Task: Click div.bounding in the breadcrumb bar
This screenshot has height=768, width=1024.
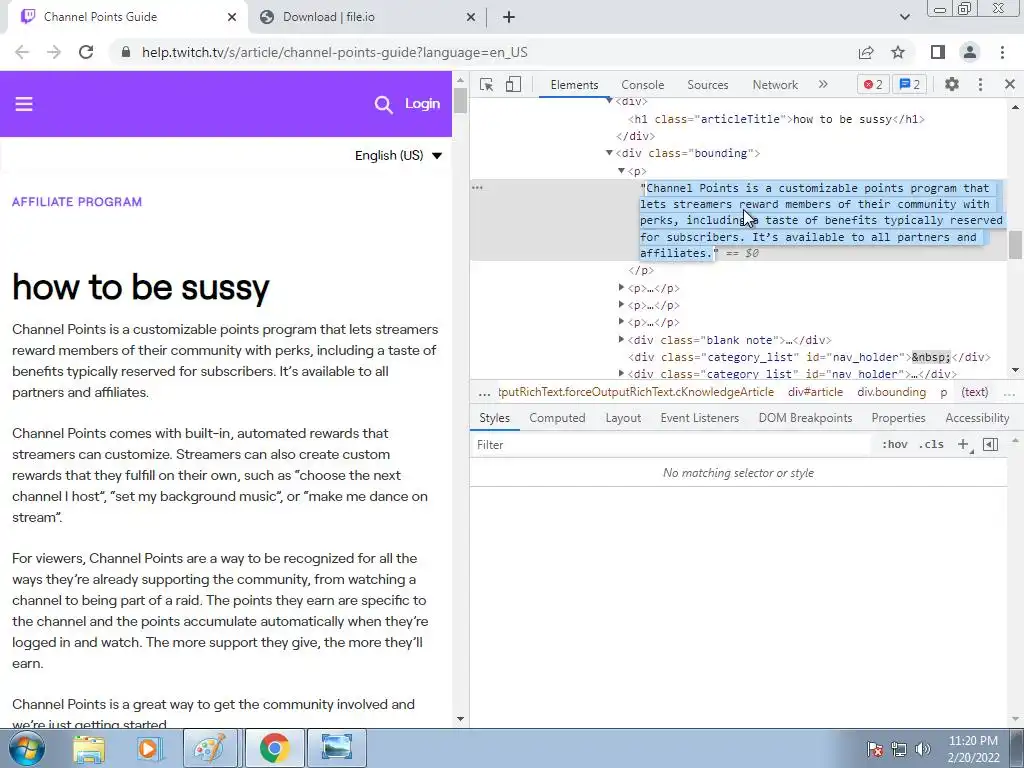Action: tap(891, 392)
